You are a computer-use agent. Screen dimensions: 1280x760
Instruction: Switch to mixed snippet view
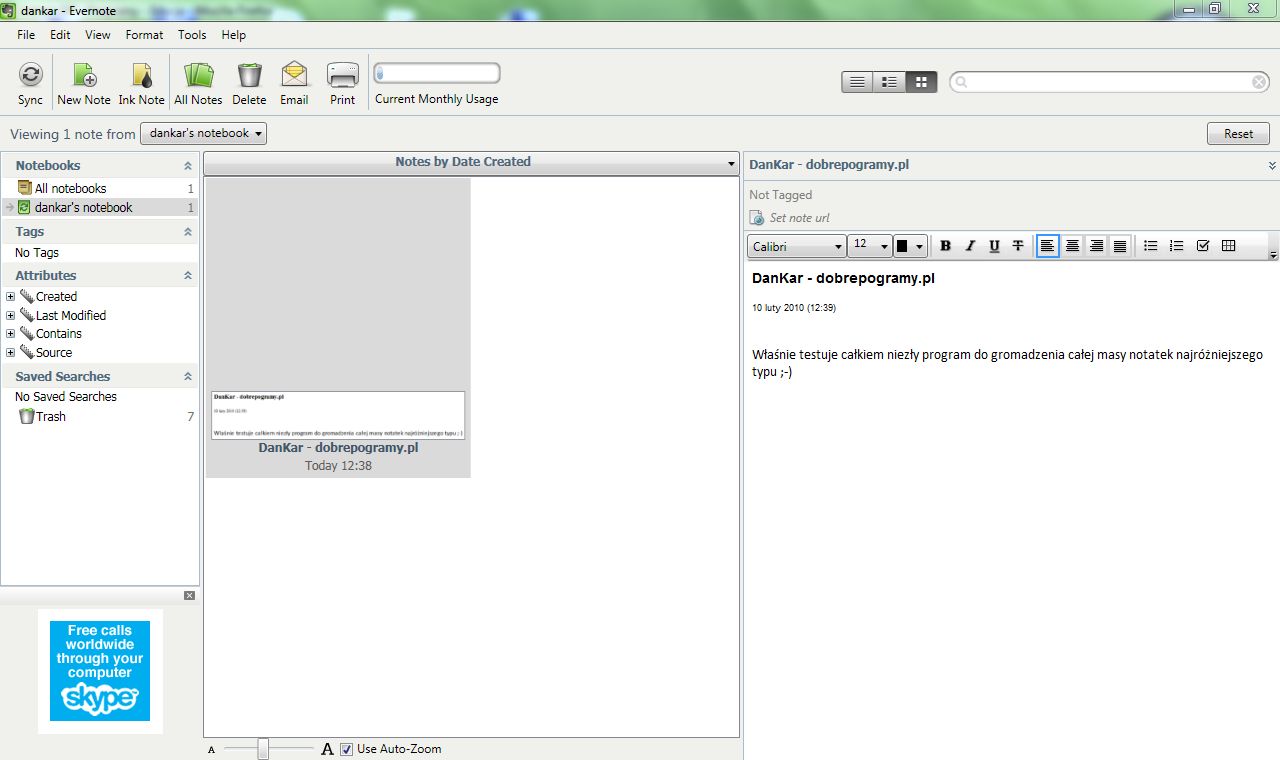(x=889, y=82)
